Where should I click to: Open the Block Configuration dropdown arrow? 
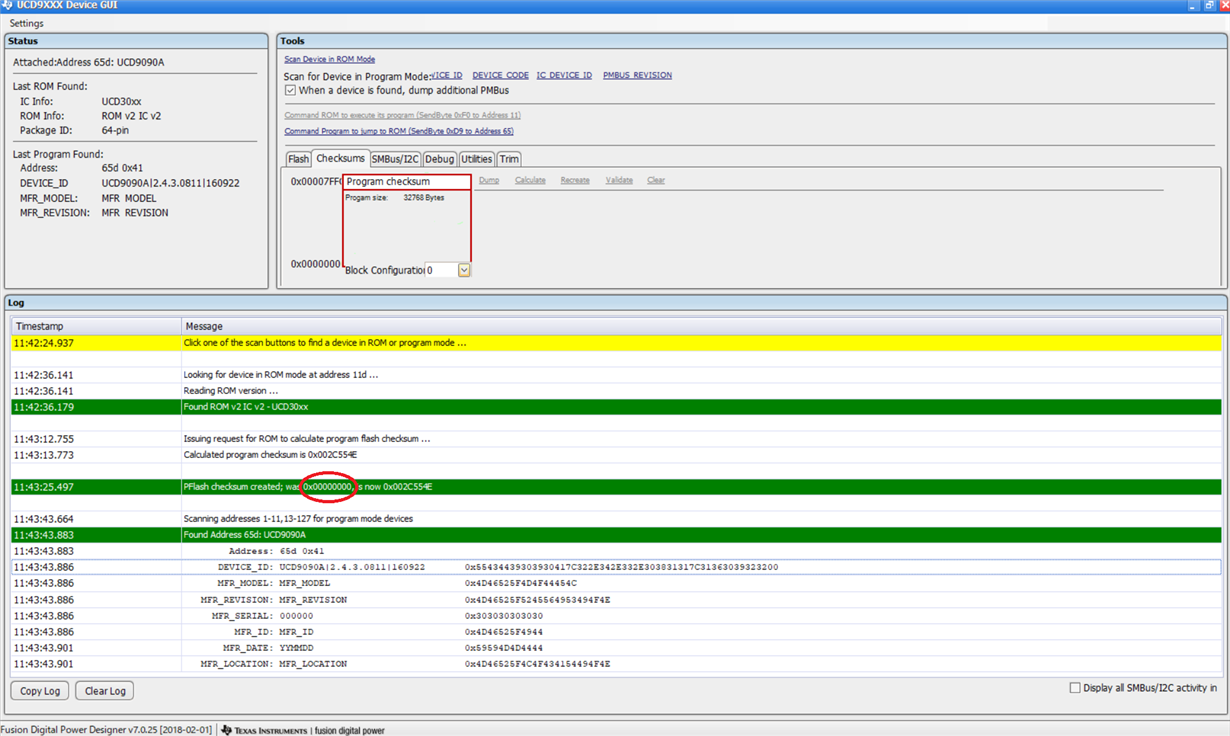(464, 270)
